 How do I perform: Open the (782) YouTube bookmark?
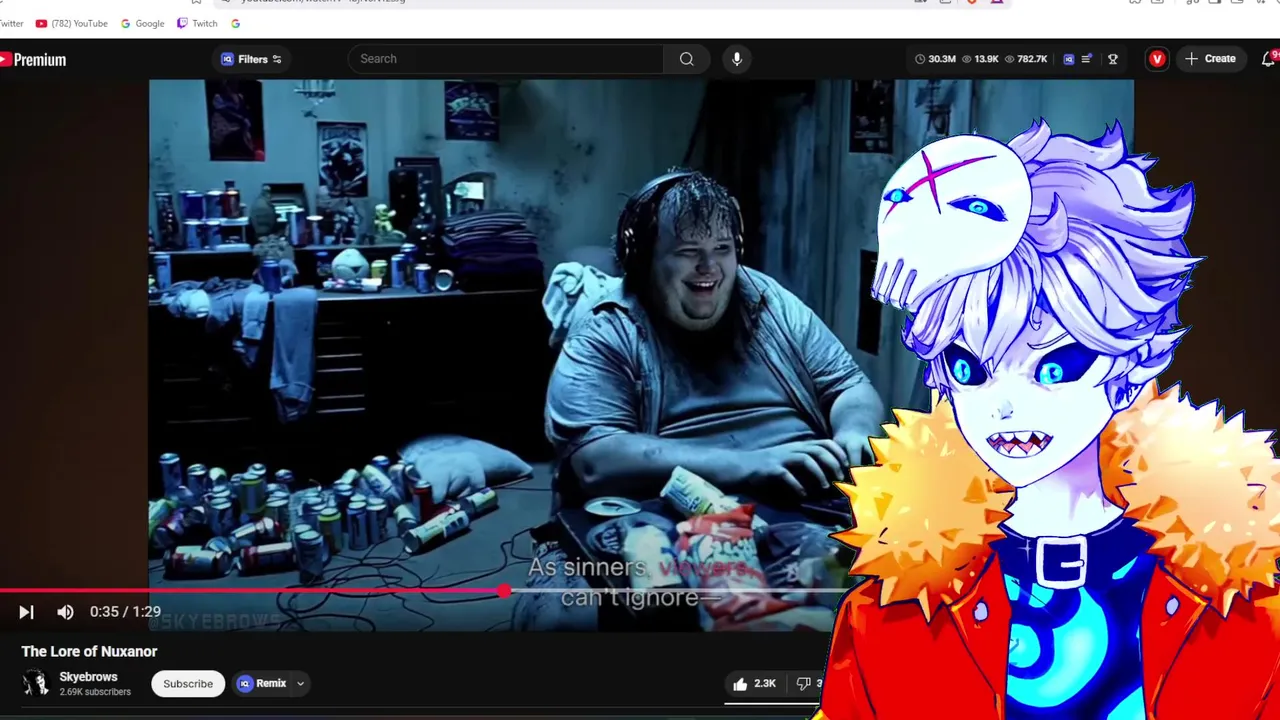tap(71, 23)
